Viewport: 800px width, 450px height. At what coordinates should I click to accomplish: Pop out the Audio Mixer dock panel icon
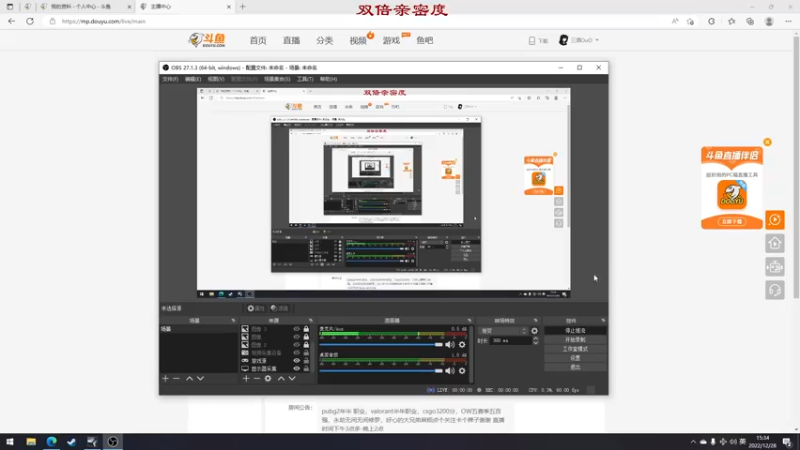tap(469, 320)
